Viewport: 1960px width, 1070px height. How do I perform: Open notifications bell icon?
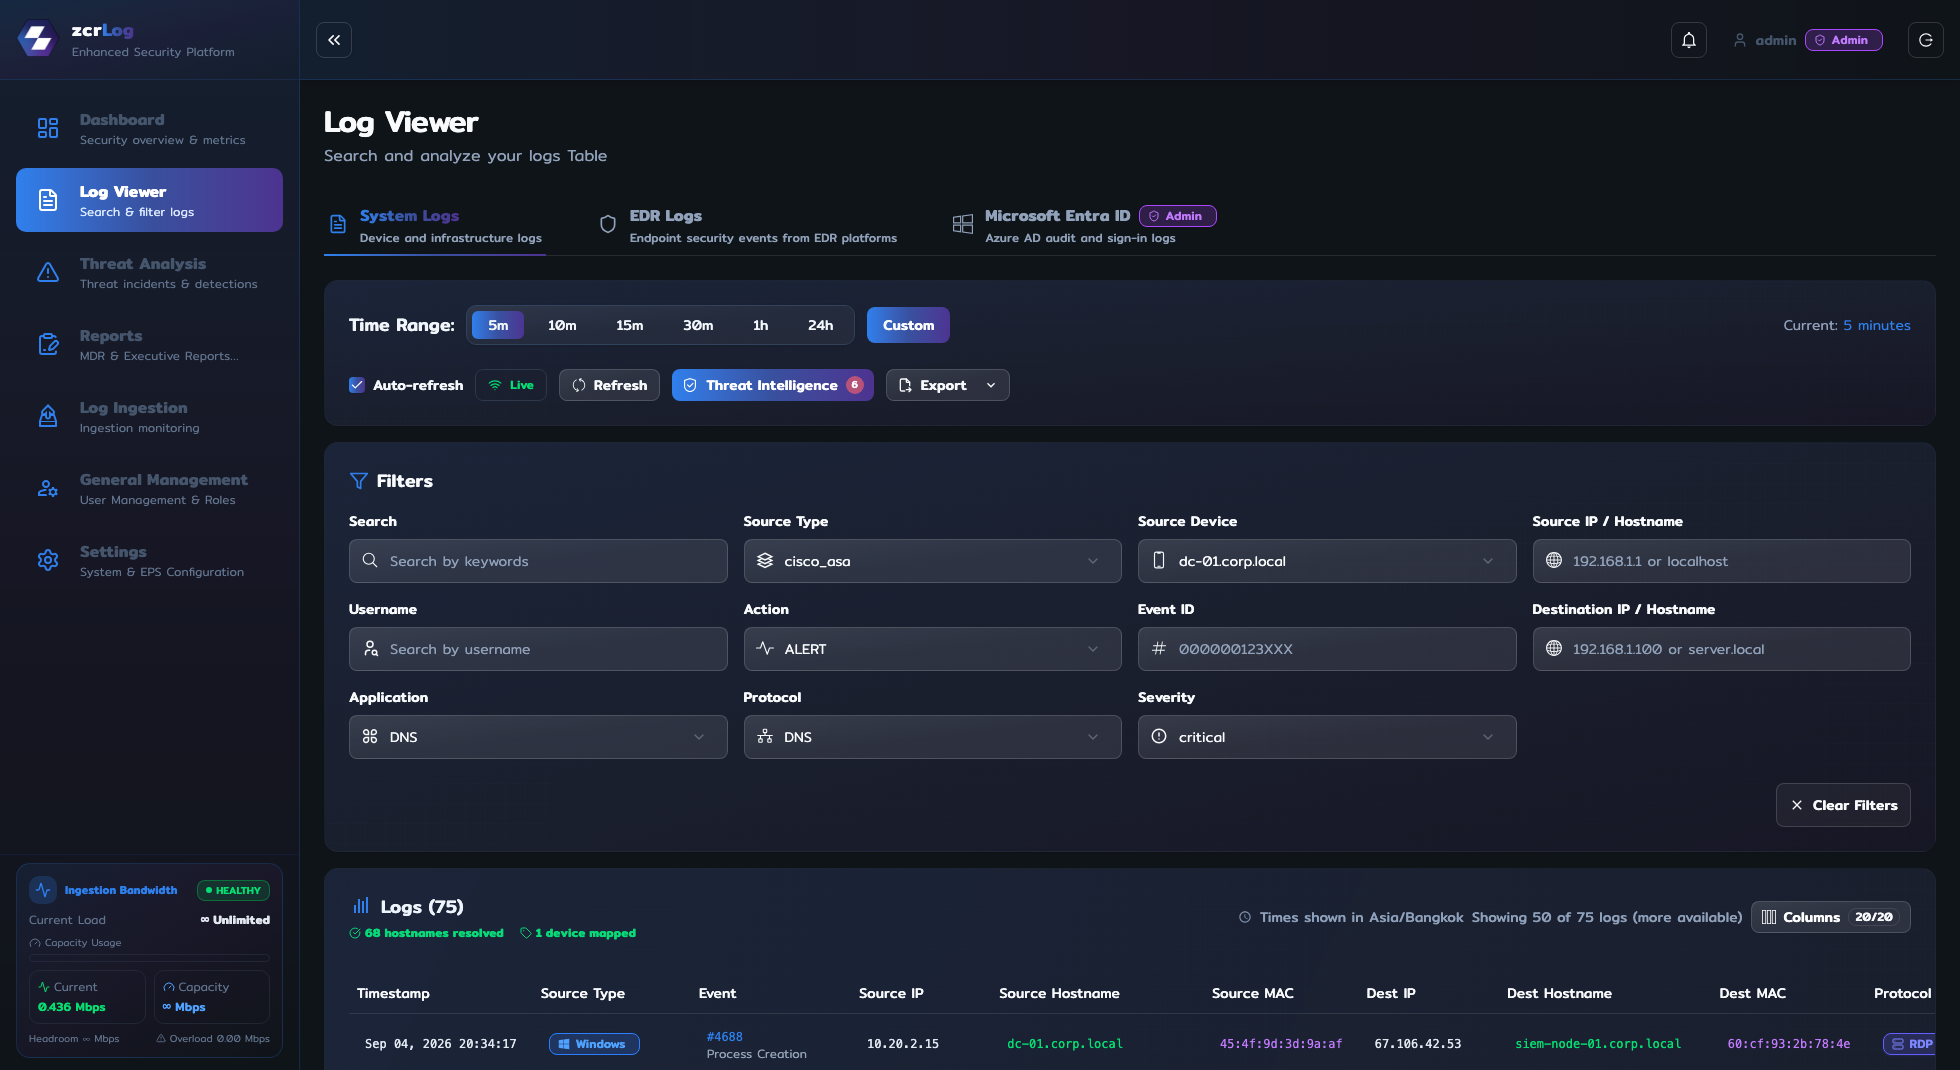tap(1689, 40)
